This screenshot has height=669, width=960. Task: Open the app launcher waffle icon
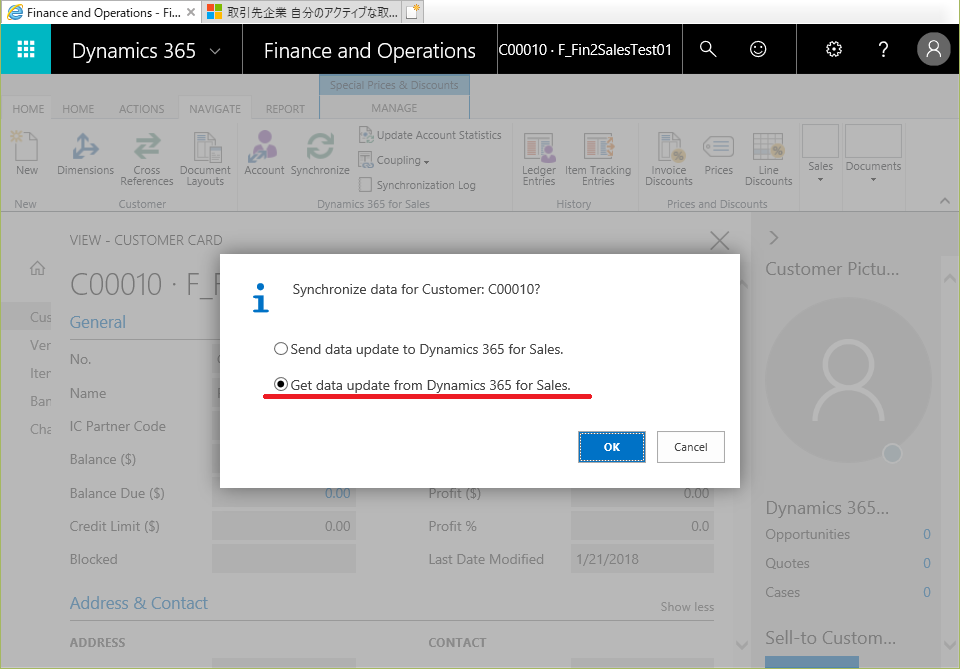click(x=26, y=49)
